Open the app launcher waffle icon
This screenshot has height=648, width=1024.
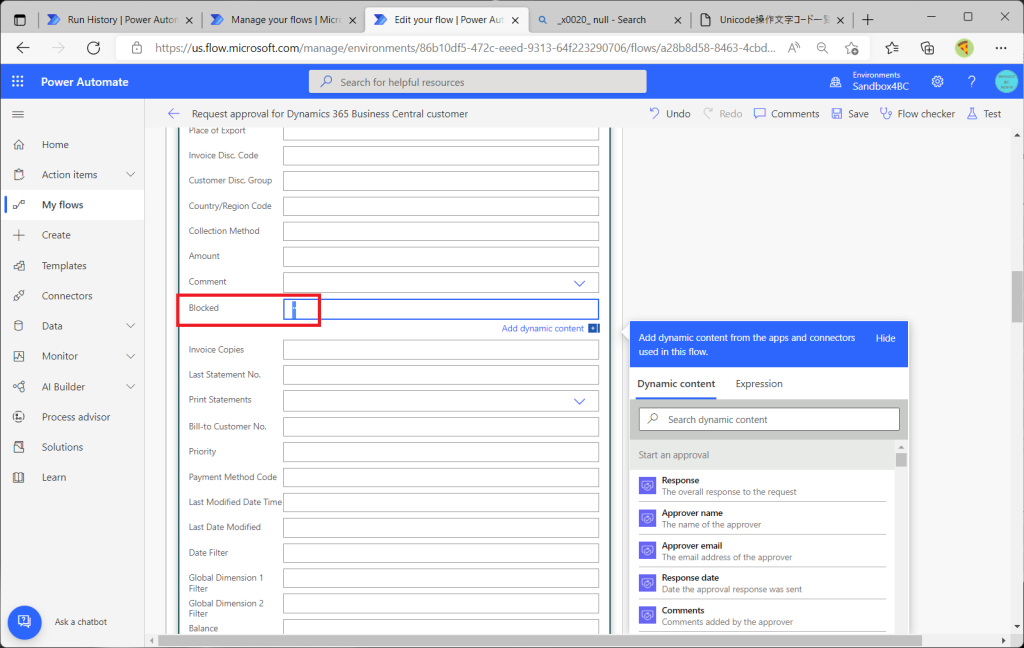[x=18, y=82]
